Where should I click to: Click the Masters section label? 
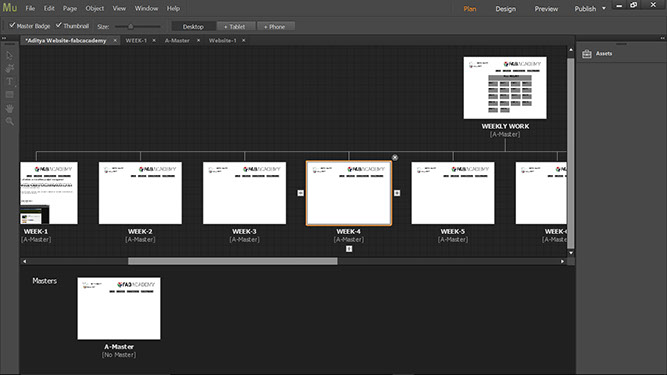44,281
